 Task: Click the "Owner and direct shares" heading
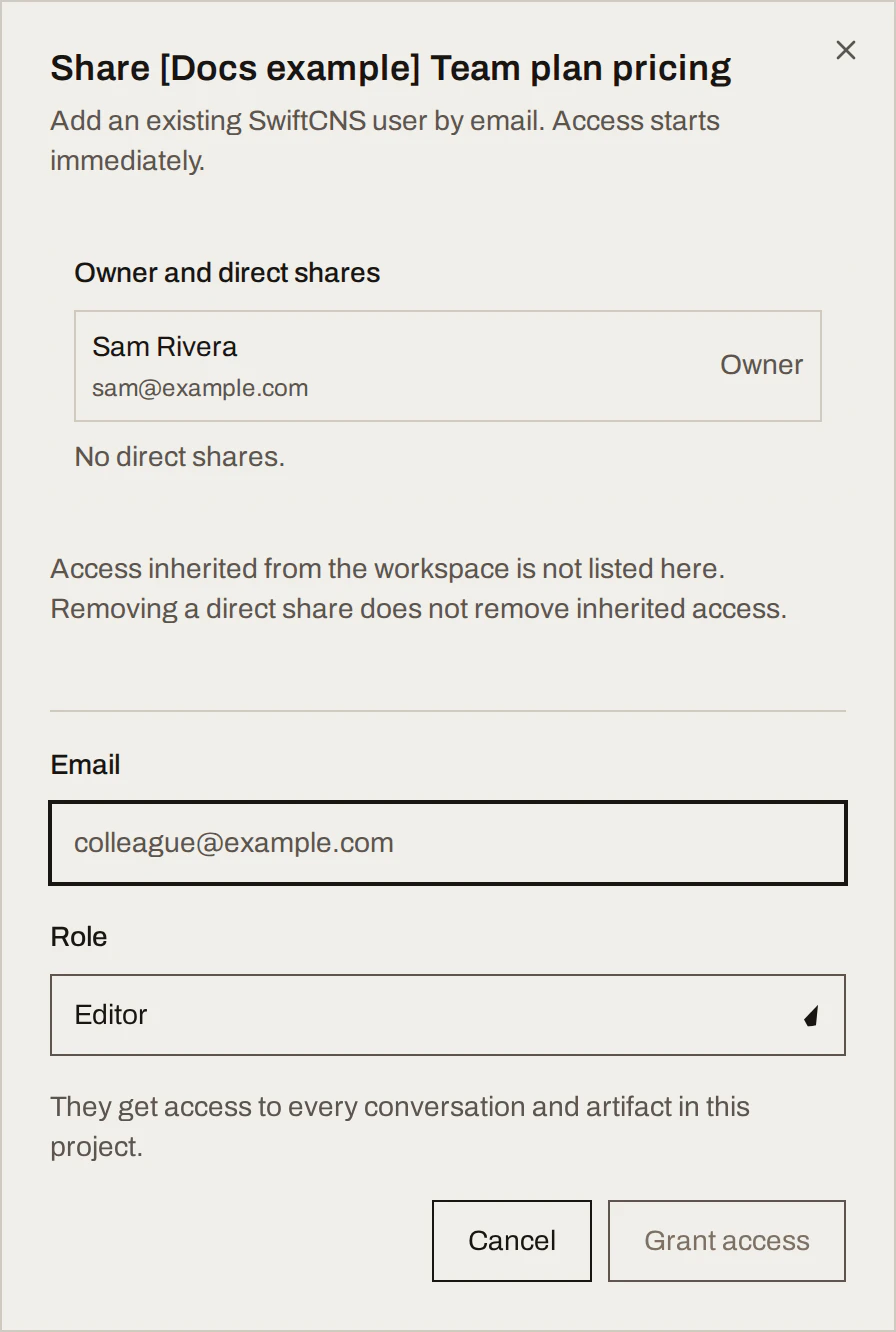[227, 273]
